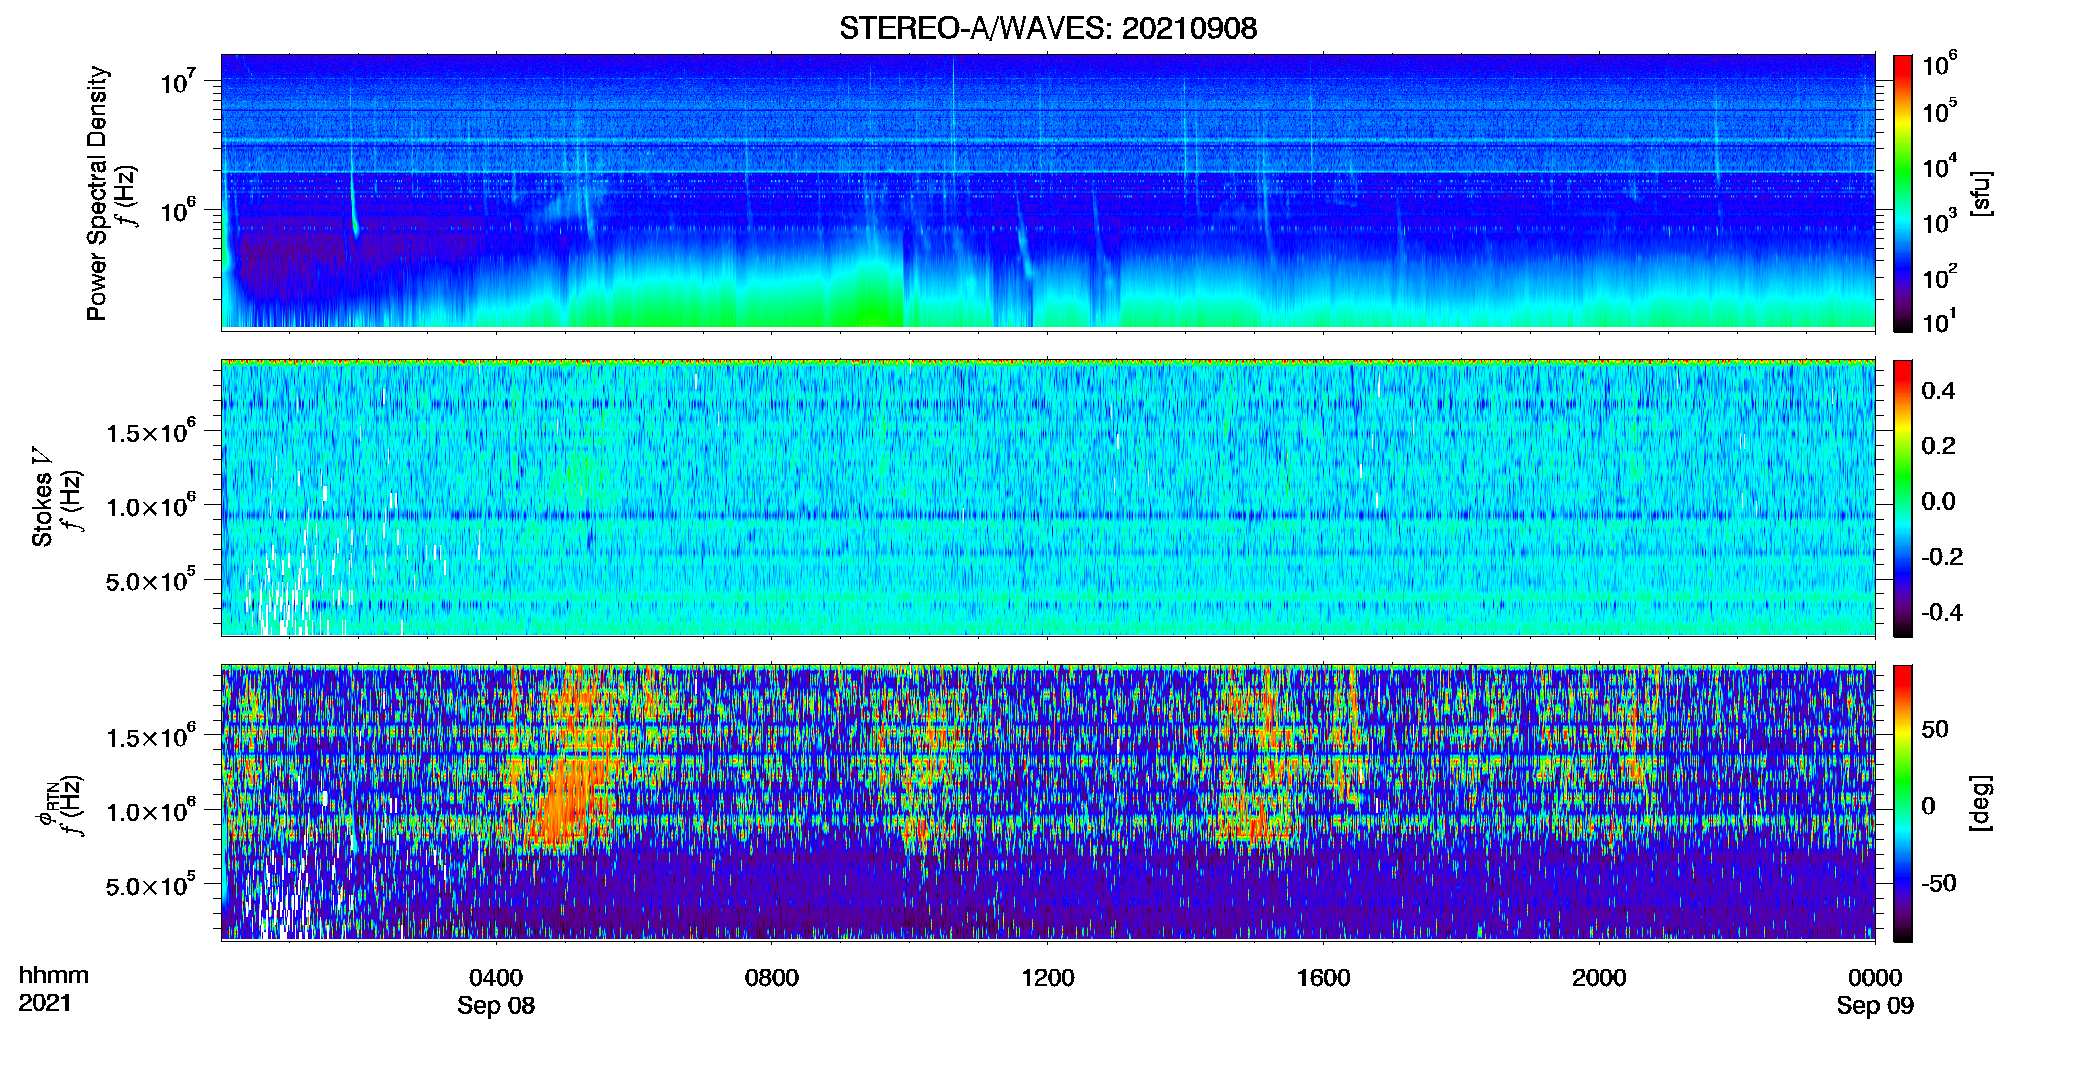The width and height of the screenshot is (2096, 1080).
Task: Click the hhmm time format label
Action: coord(54,975)
